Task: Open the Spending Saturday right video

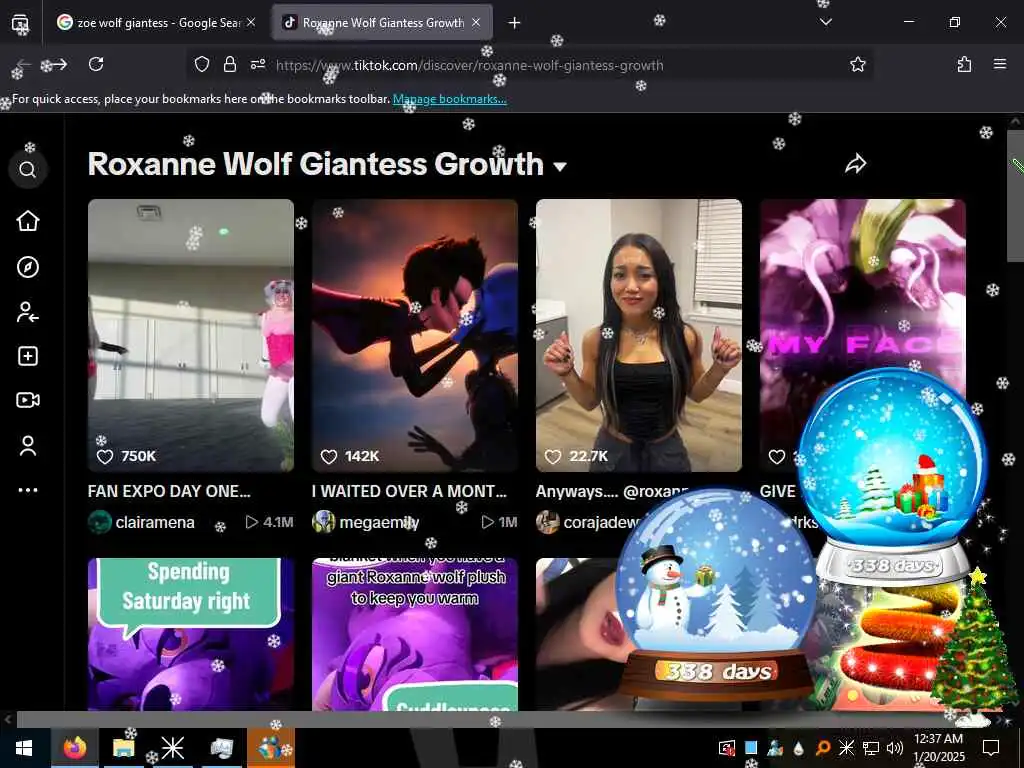Action: click(191, 634)
